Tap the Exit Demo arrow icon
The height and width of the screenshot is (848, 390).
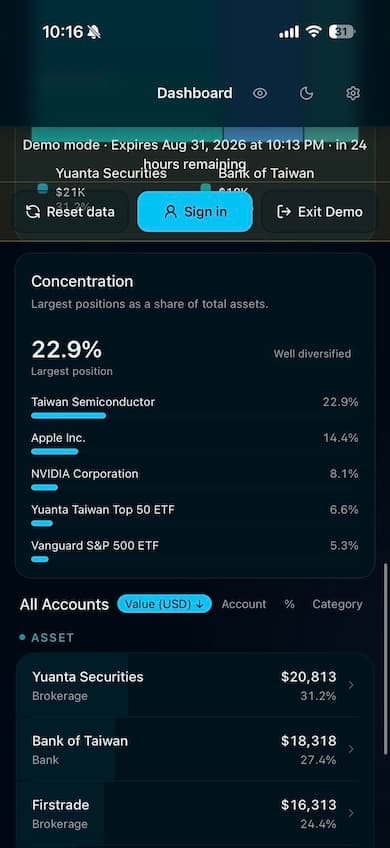tap(283, 211)
